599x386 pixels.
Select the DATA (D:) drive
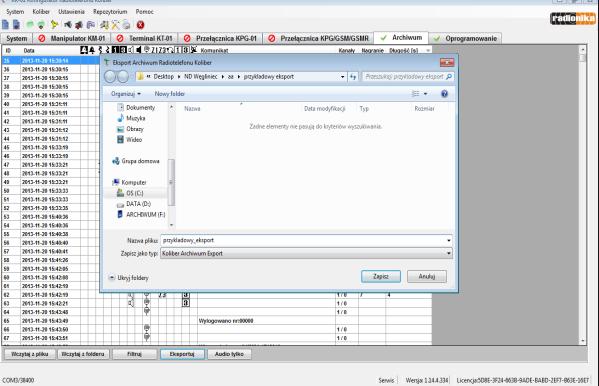(134, 204)
